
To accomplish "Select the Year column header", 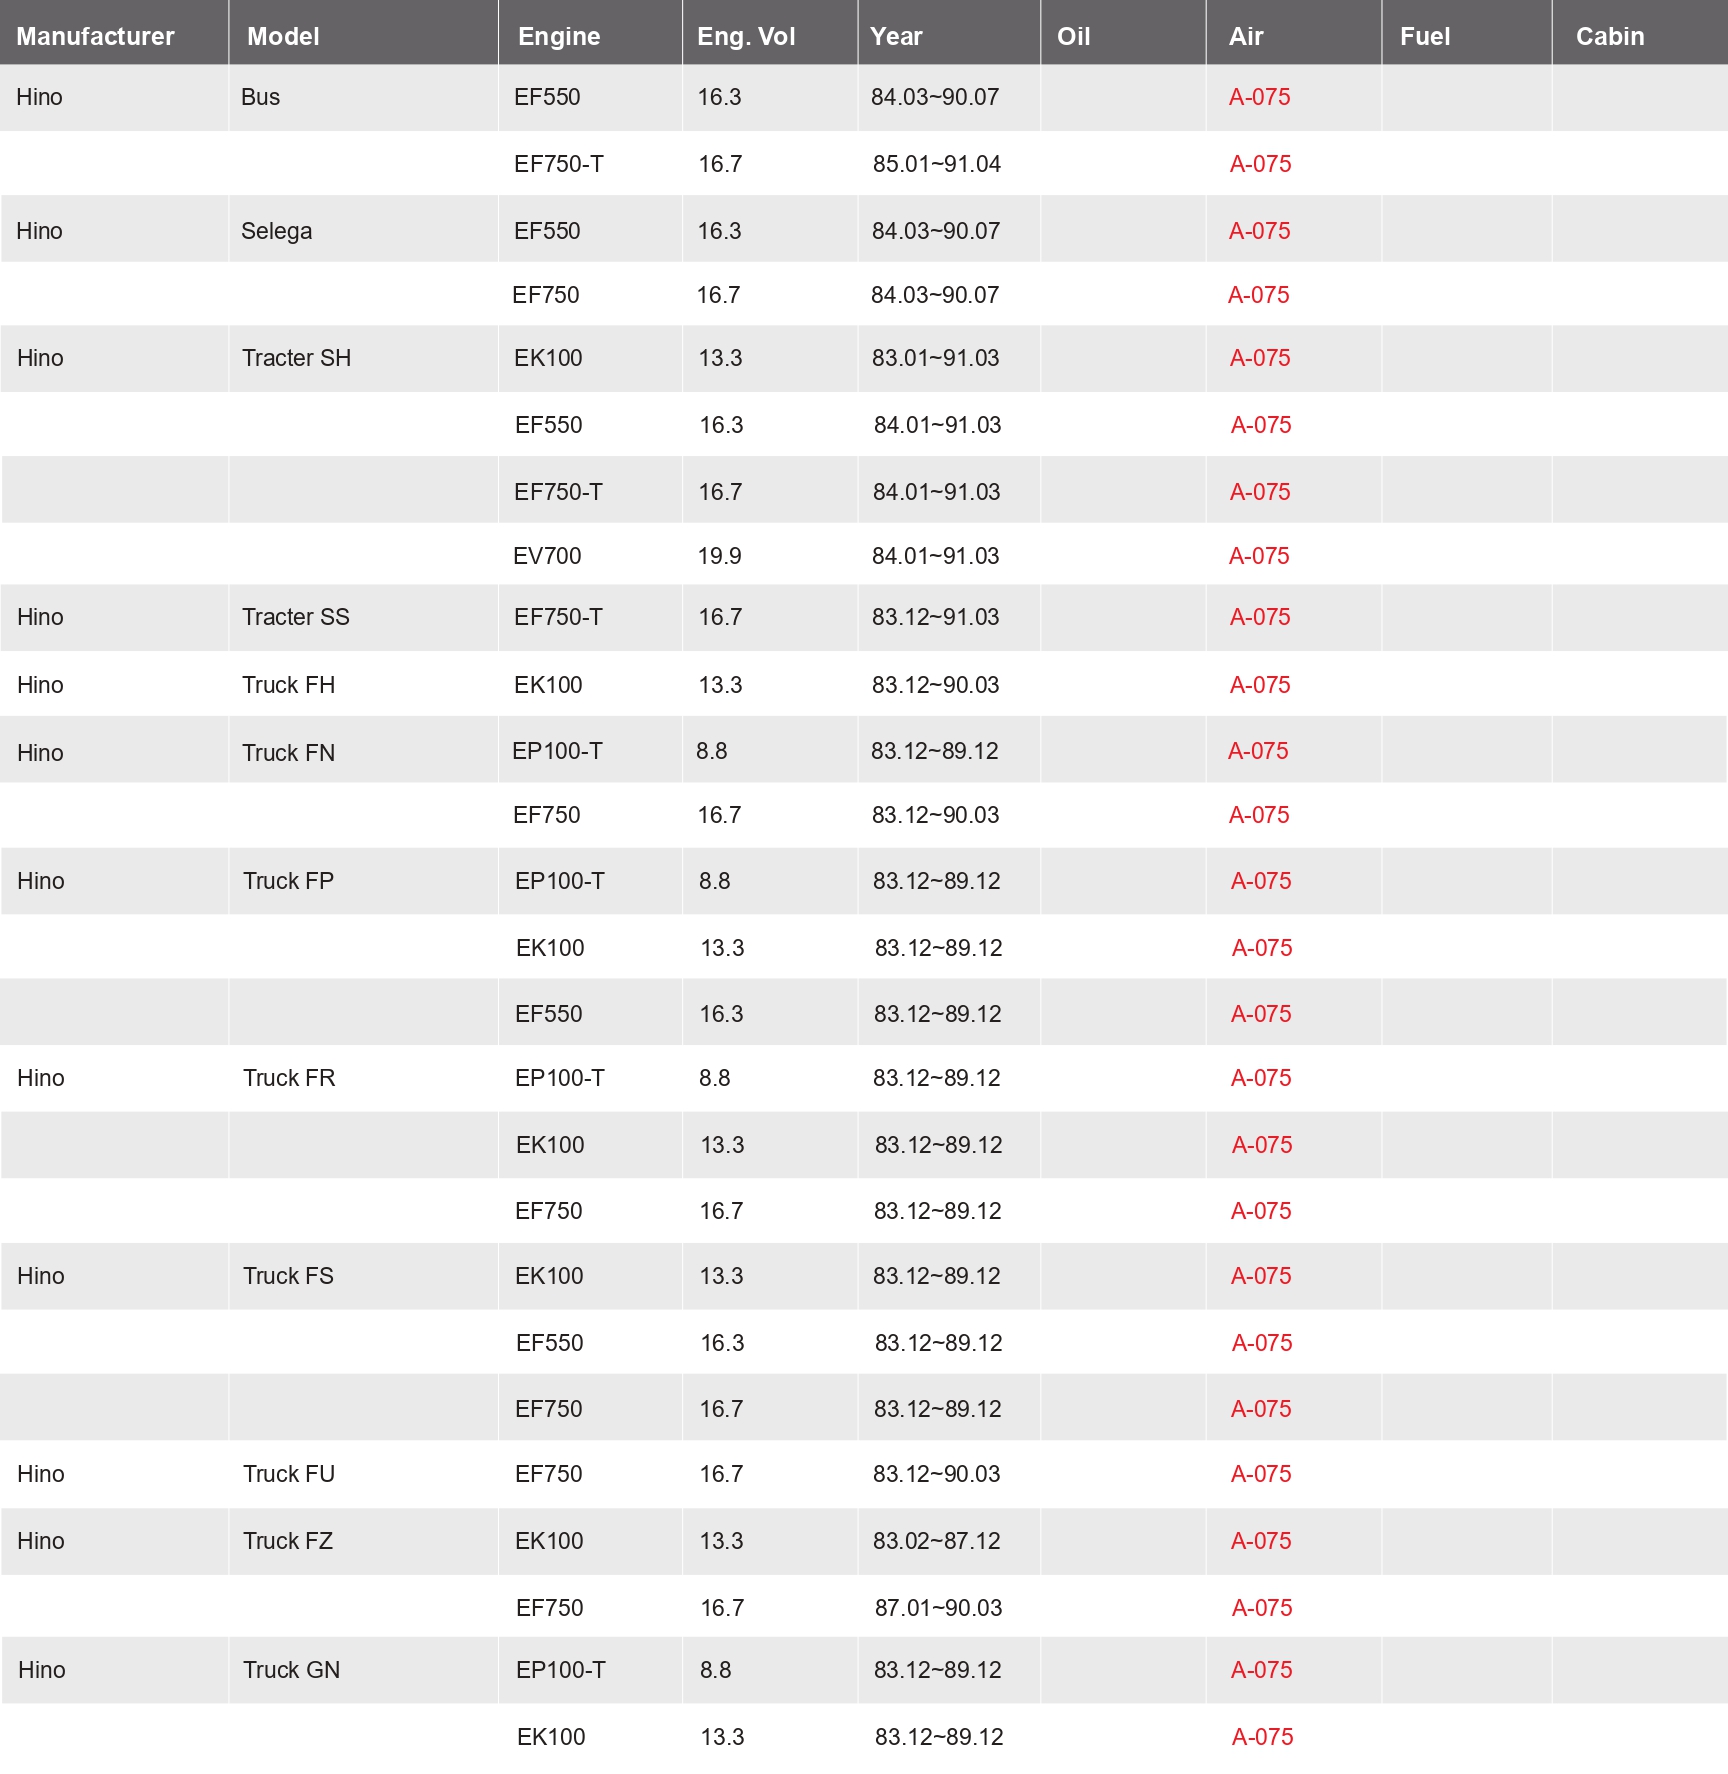I will [x=896, y=36].
